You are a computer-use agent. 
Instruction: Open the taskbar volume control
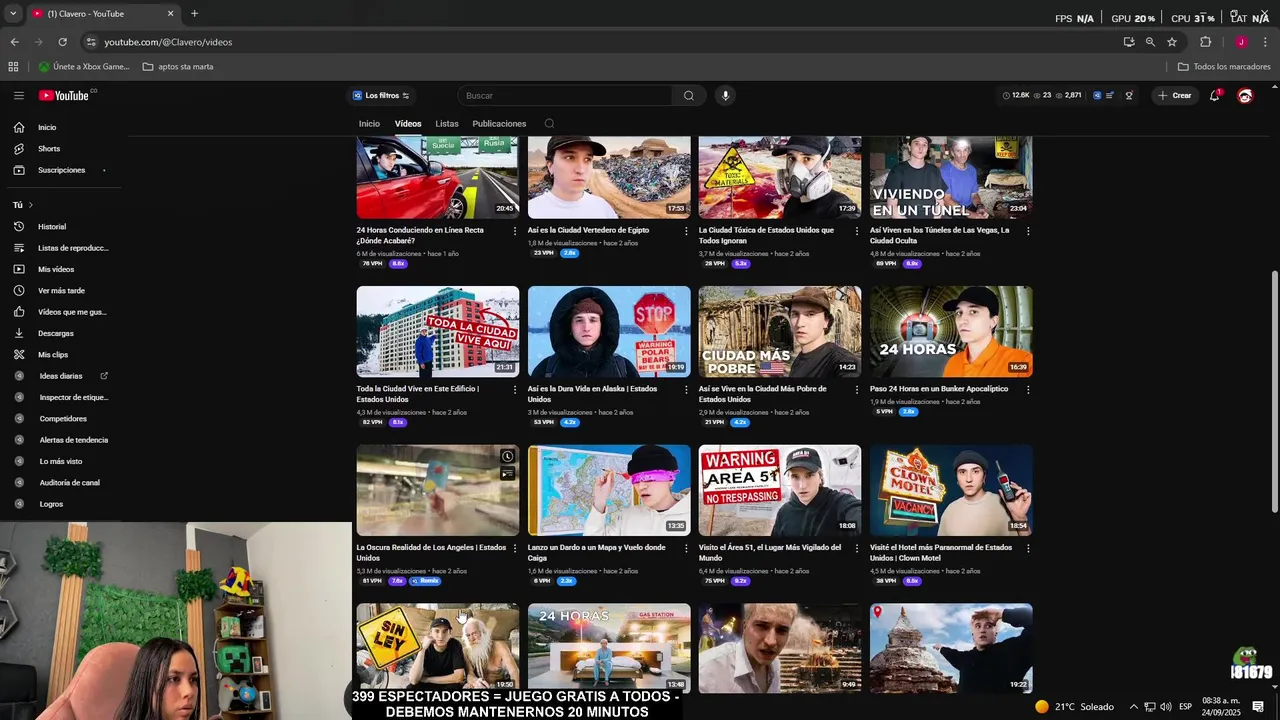coord(1166,707)
